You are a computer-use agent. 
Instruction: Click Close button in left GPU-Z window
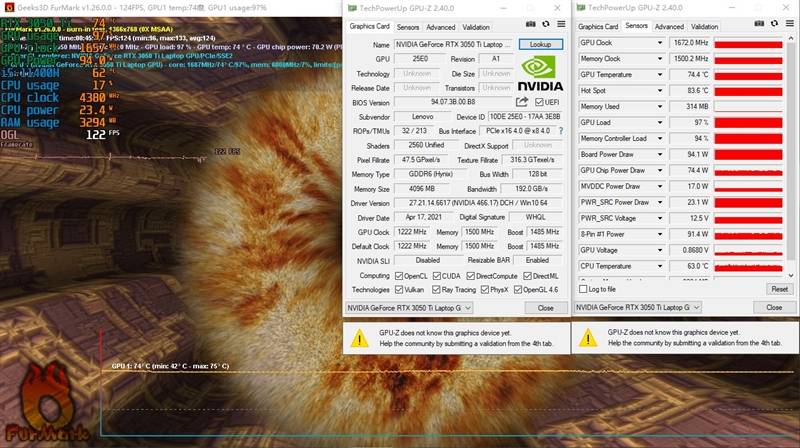pos(545,308)
